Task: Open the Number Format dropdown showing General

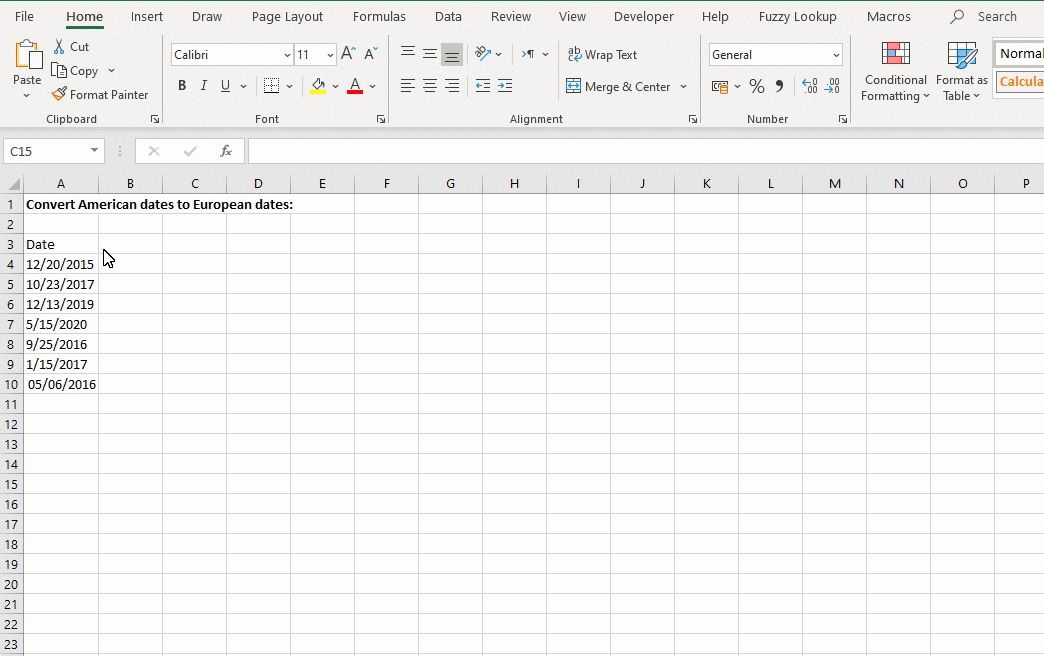Action: point(775,54)
